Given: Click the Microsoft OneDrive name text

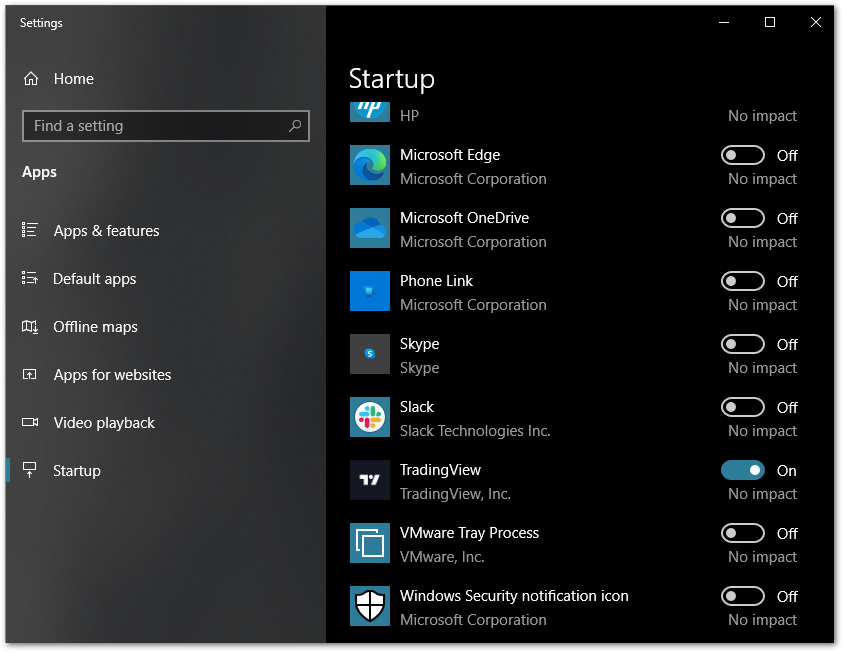Looking at the screenshot, I should click(465, 218).
